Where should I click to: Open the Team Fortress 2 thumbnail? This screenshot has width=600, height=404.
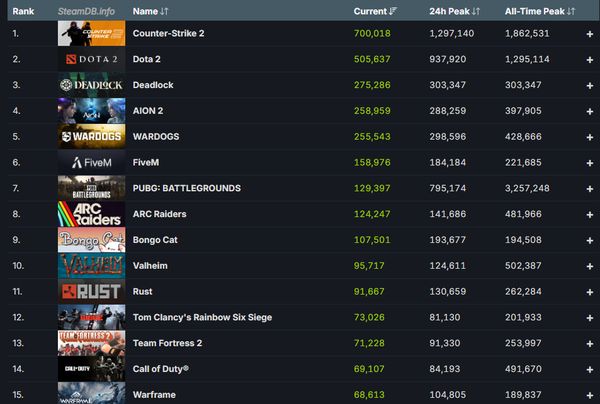(91, 343)
